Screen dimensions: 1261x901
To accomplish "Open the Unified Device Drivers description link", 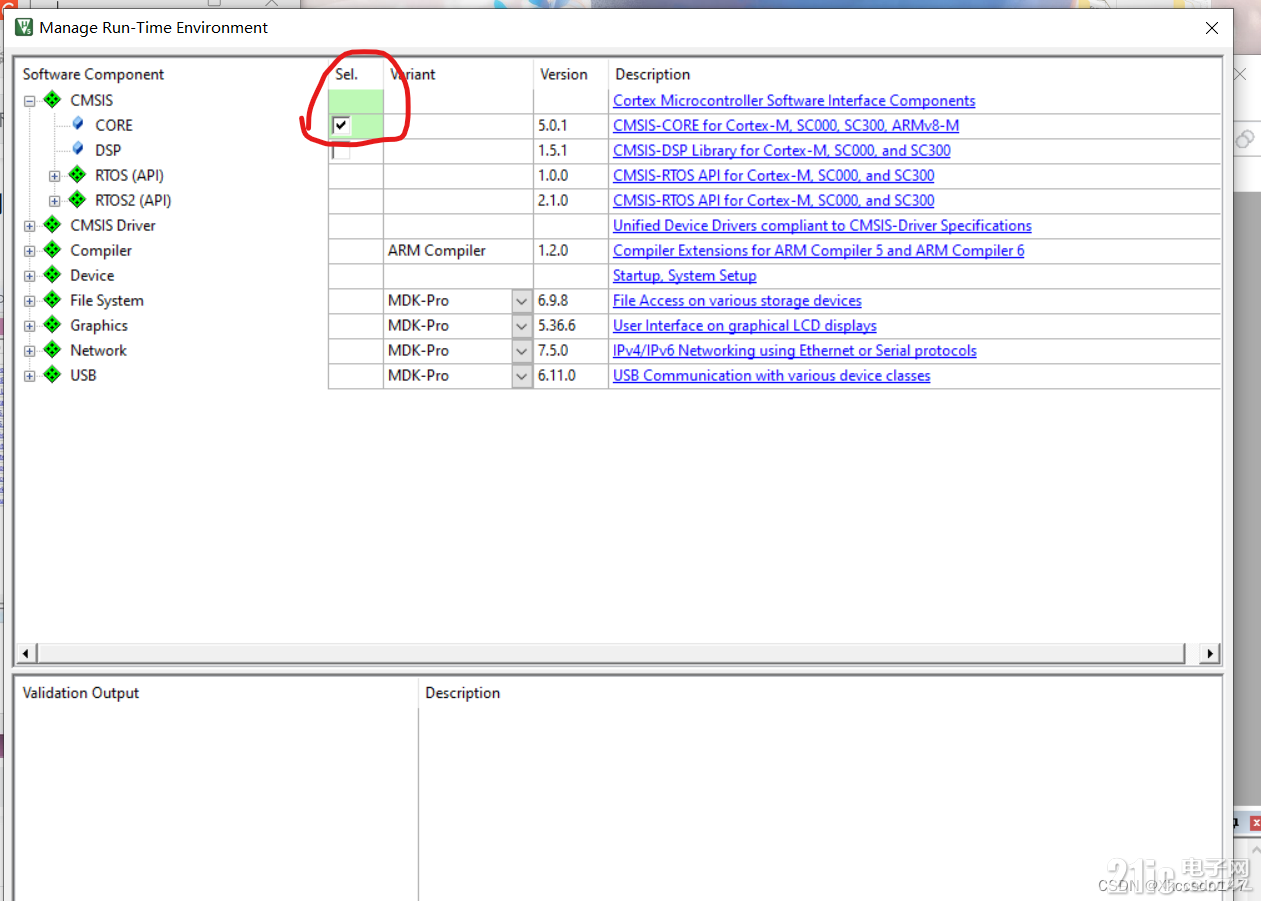I will click(x=822, y=225).
